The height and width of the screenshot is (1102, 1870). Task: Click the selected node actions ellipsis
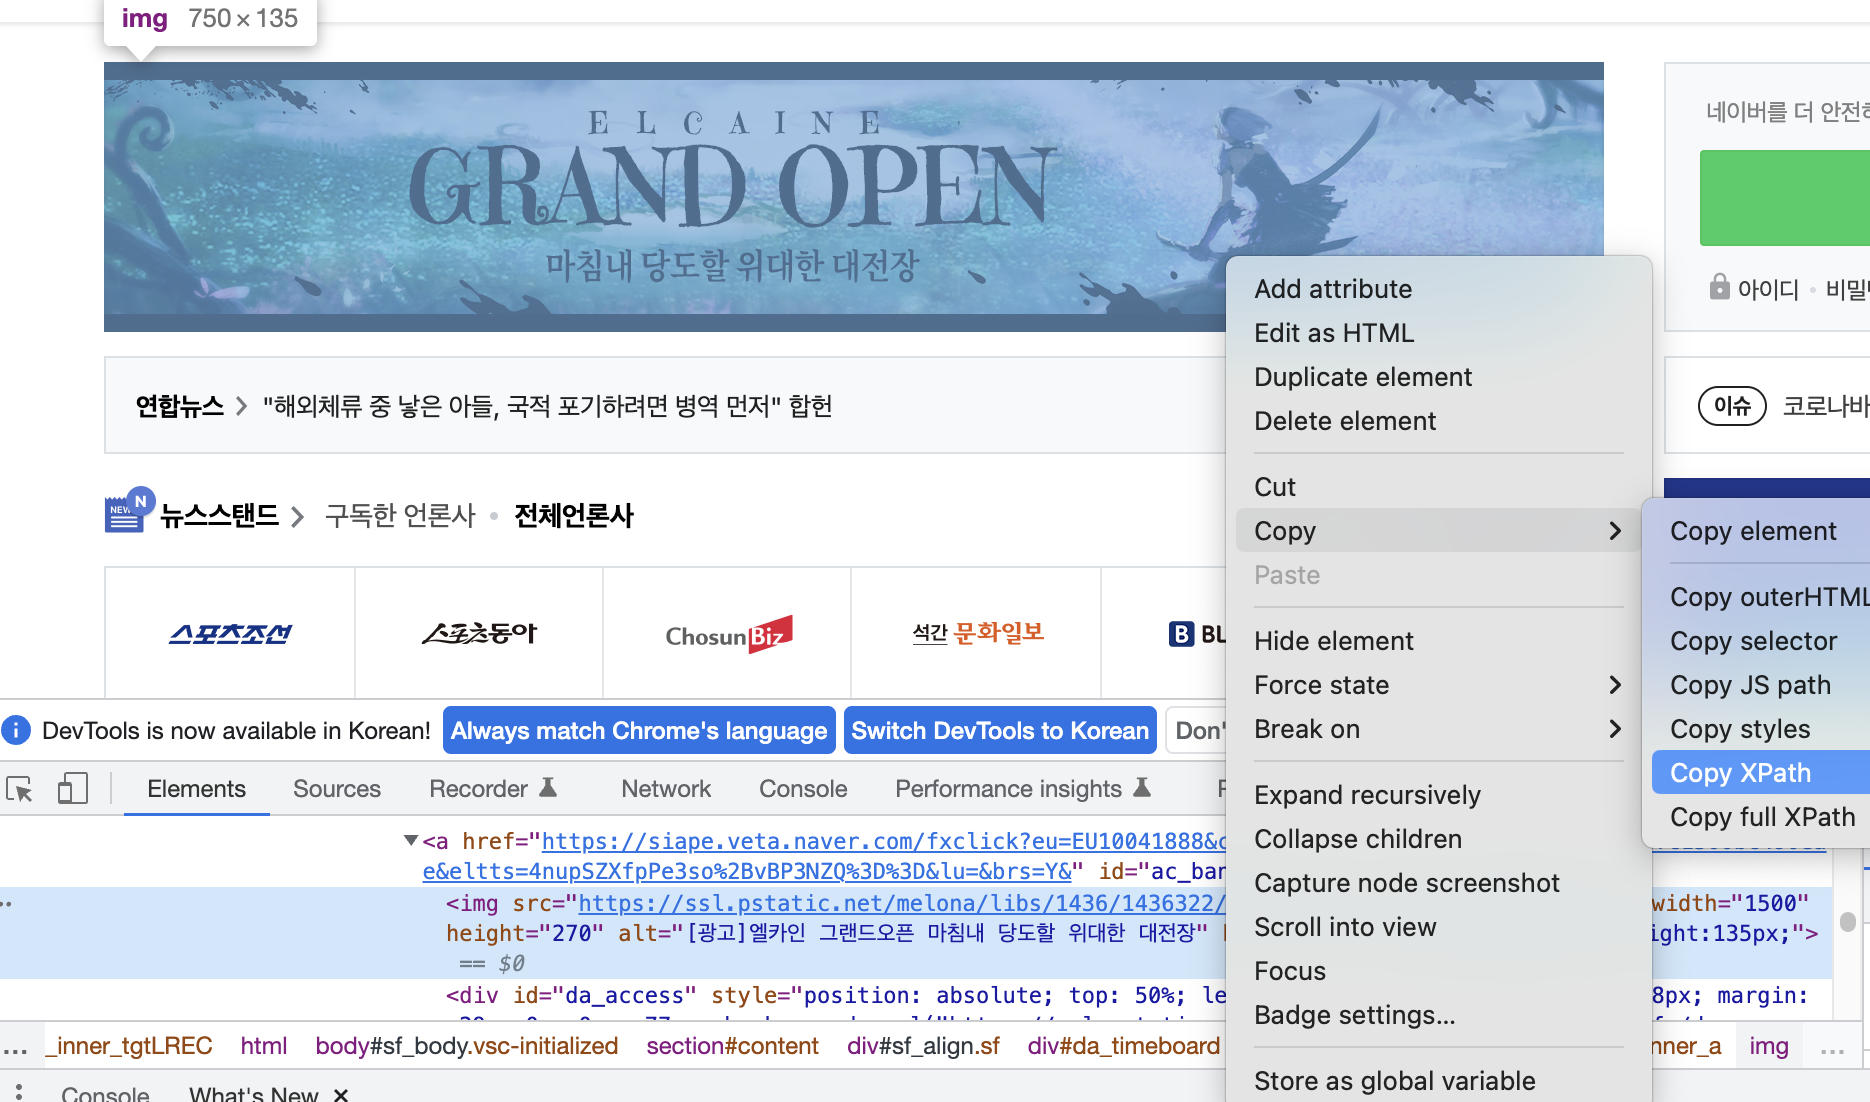[x=7, y=903]
